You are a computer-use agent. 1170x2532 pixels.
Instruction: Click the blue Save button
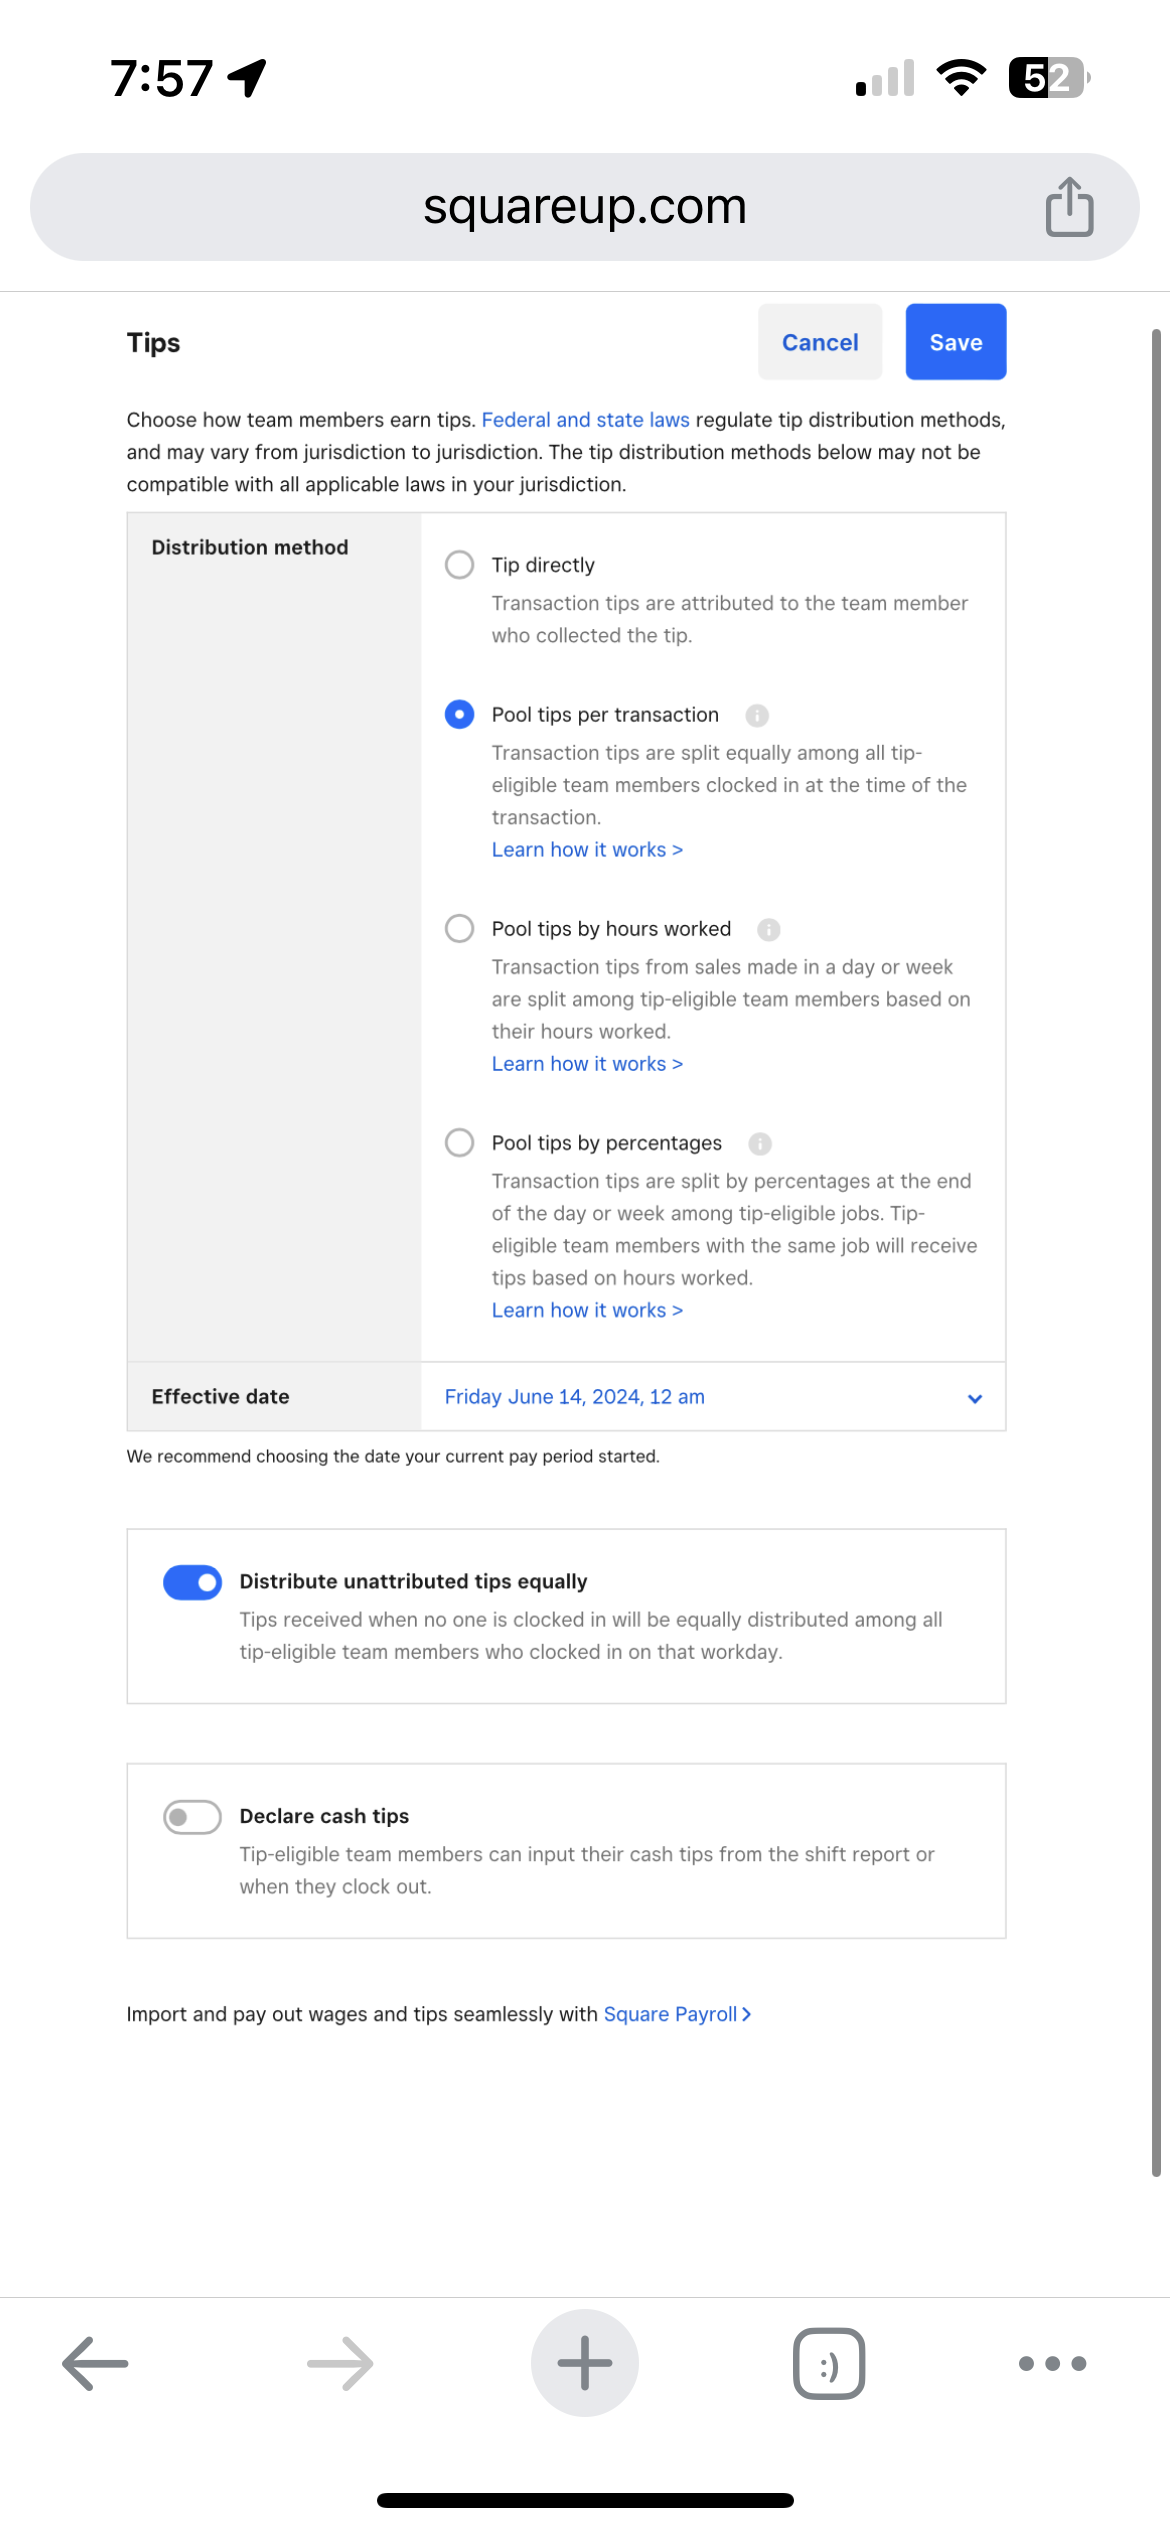pos(956,342)
